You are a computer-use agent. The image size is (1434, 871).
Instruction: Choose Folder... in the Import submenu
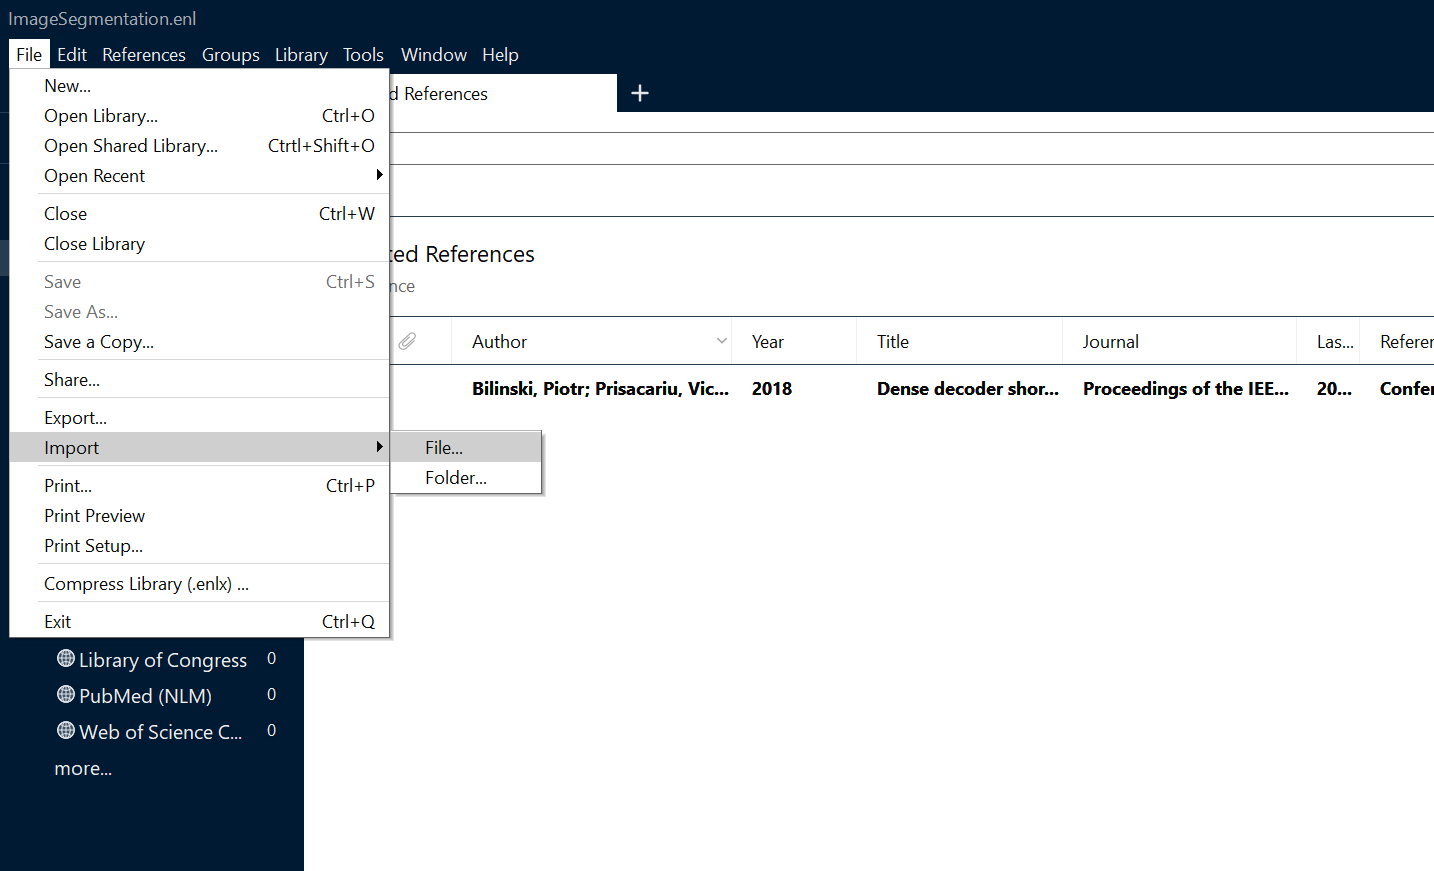(466, 478)
